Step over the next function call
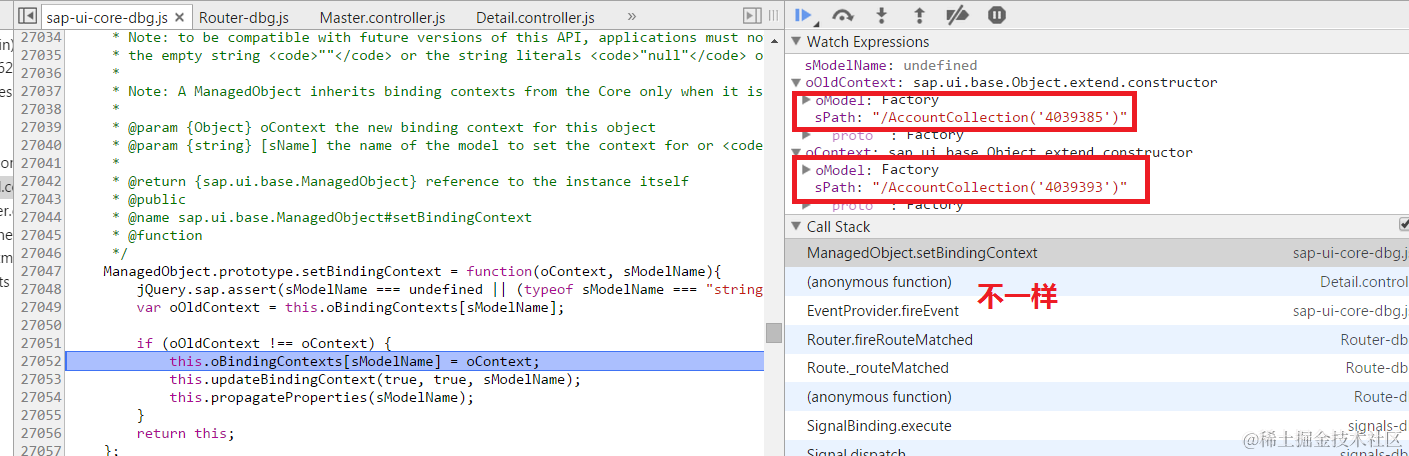 click(x=843, y=15)
